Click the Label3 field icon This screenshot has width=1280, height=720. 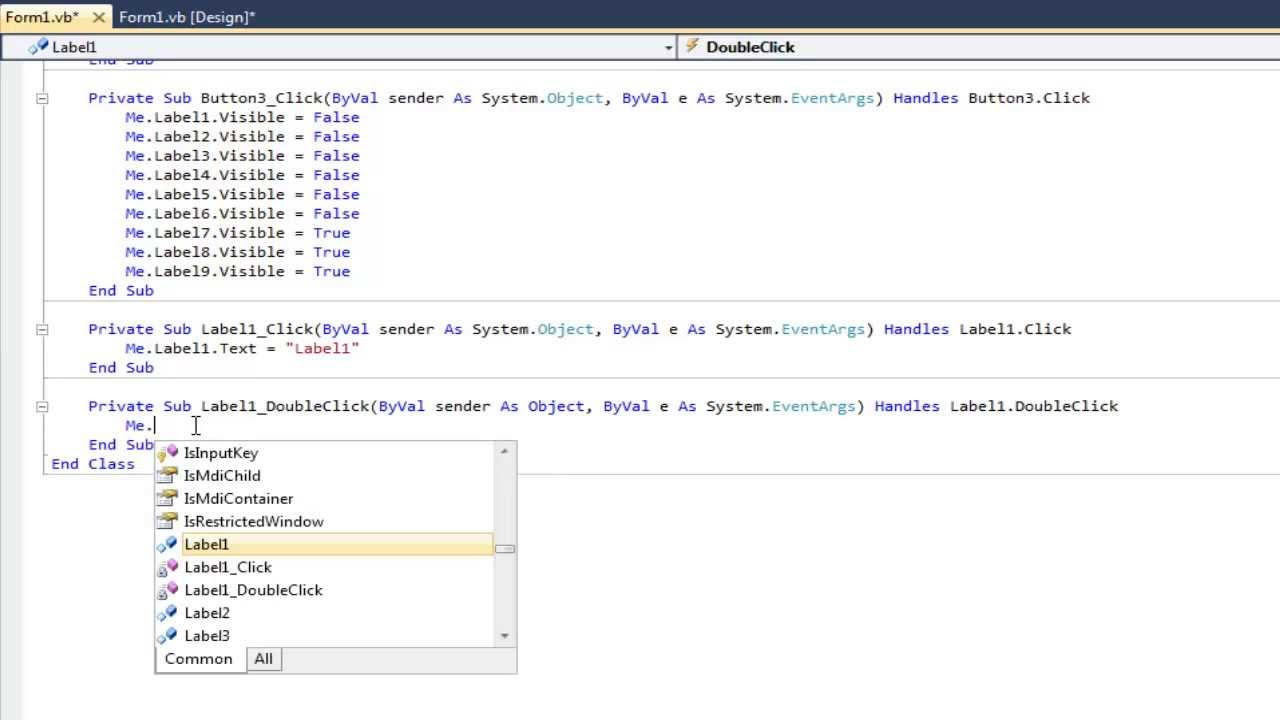tap(168, 636)
